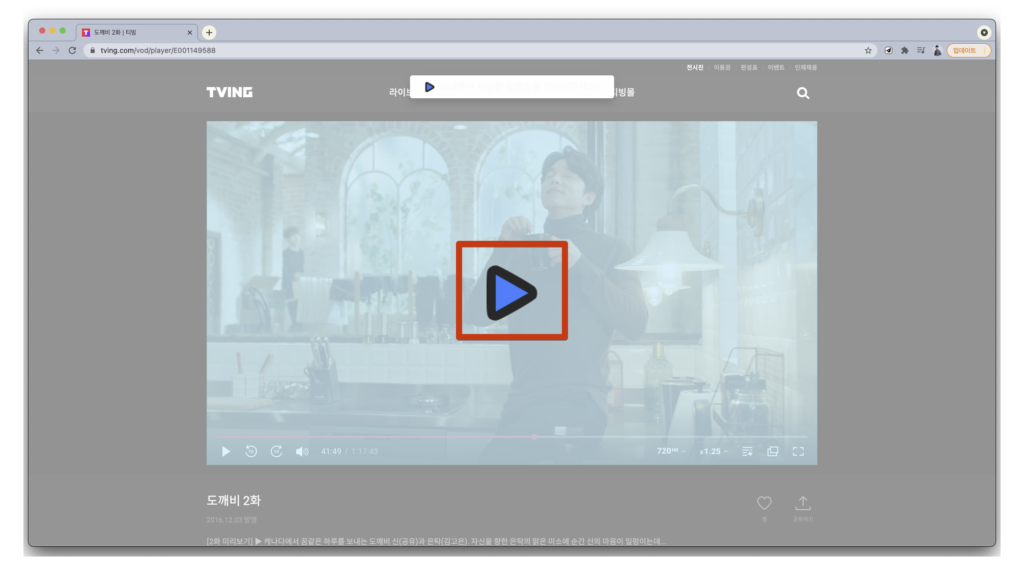Image resolution: width=1024 pixels, height=584 pixels.
Task: Click the 이용권 top link
Action: (x=722, y=67)
